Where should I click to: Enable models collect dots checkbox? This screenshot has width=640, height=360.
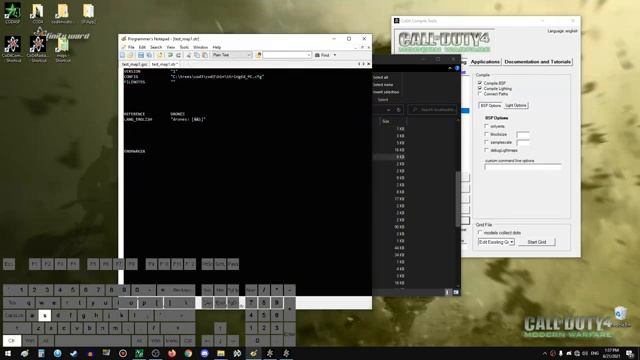[480, 232]
